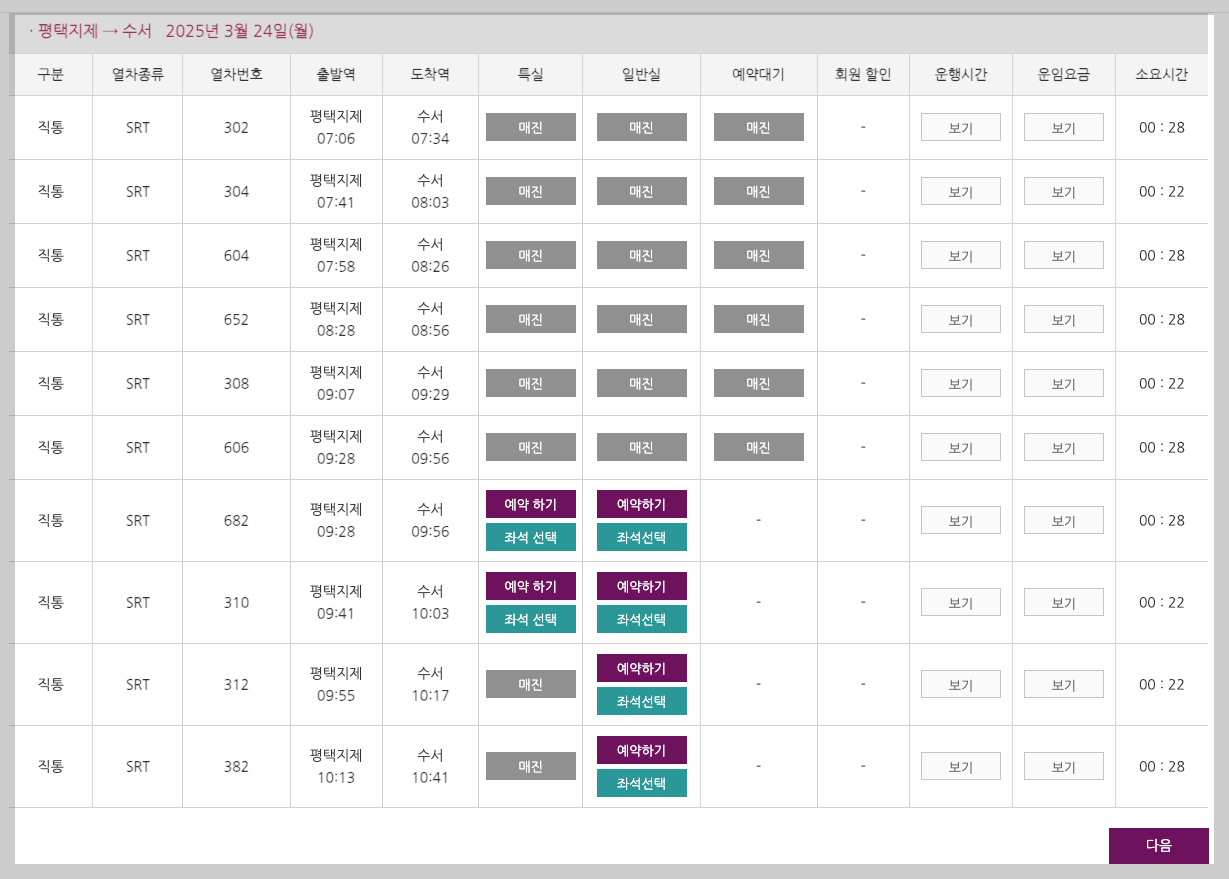1229x879 pixels.
Task: Reserve a first-class seat on train 682
Action: click(x=530, y=503)
